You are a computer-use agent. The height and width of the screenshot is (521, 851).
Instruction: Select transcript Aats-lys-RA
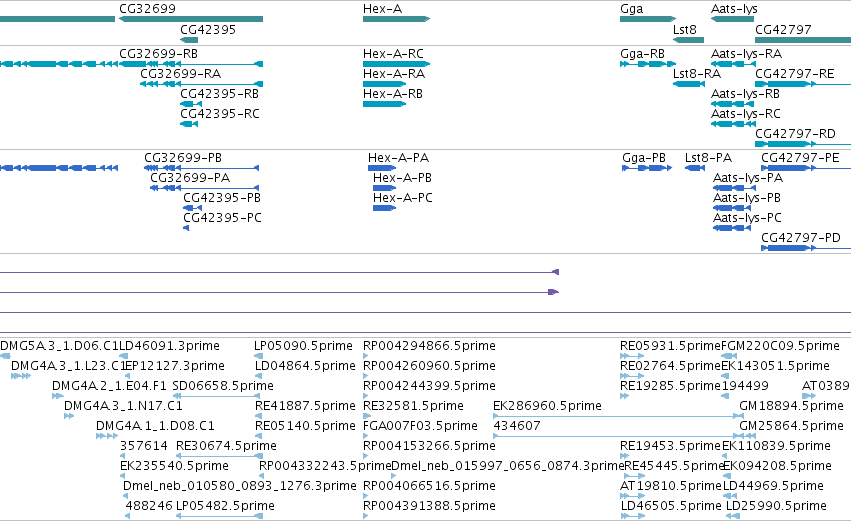pyautogui.click(x=746, y=54)
